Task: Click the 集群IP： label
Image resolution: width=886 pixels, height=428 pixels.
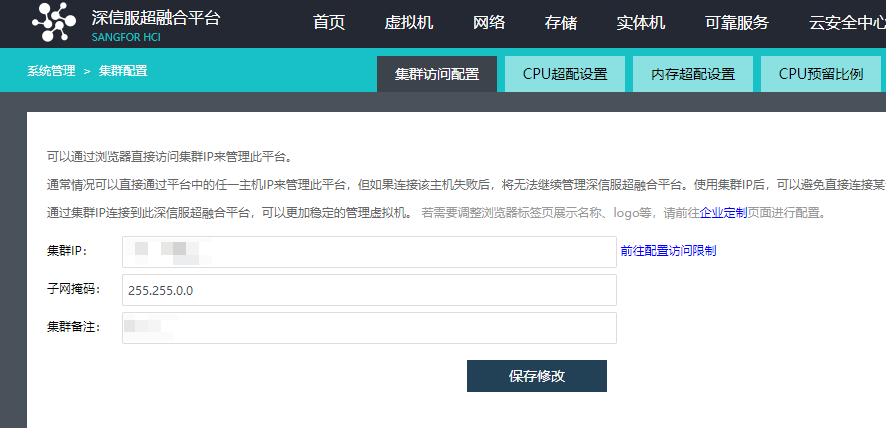Action: tap(67, 251)
